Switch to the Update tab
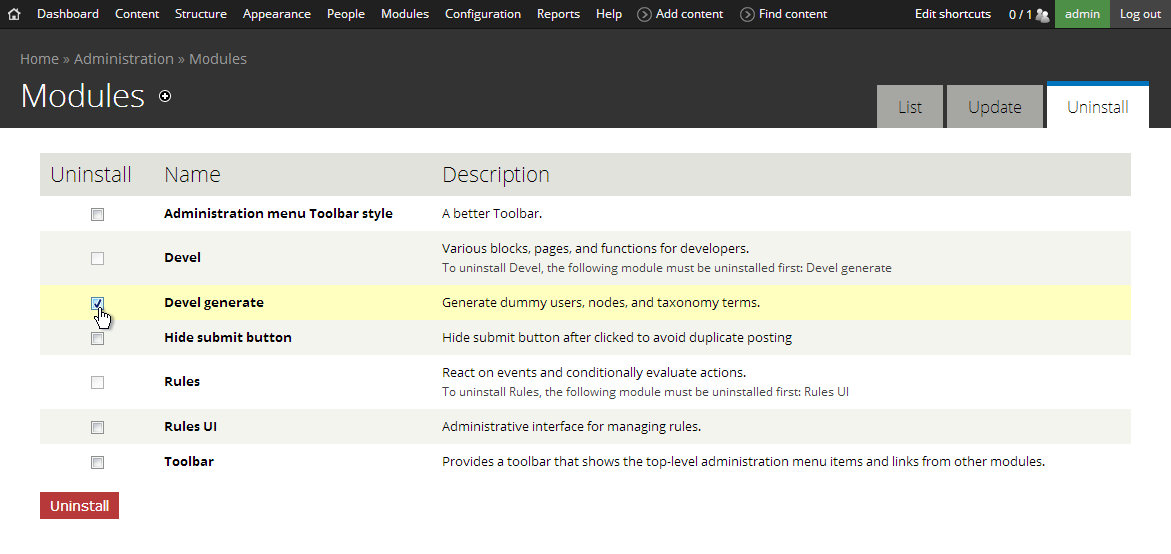Image resolution: width=1171 pixels, height=554 pixels. click(x=994, y=107)
